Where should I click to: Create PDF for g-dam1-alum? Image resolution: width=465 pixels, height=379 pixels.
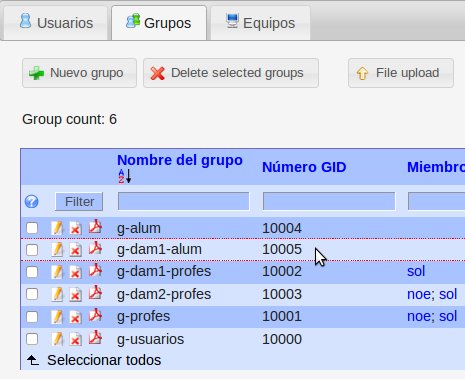coord(95,248)
